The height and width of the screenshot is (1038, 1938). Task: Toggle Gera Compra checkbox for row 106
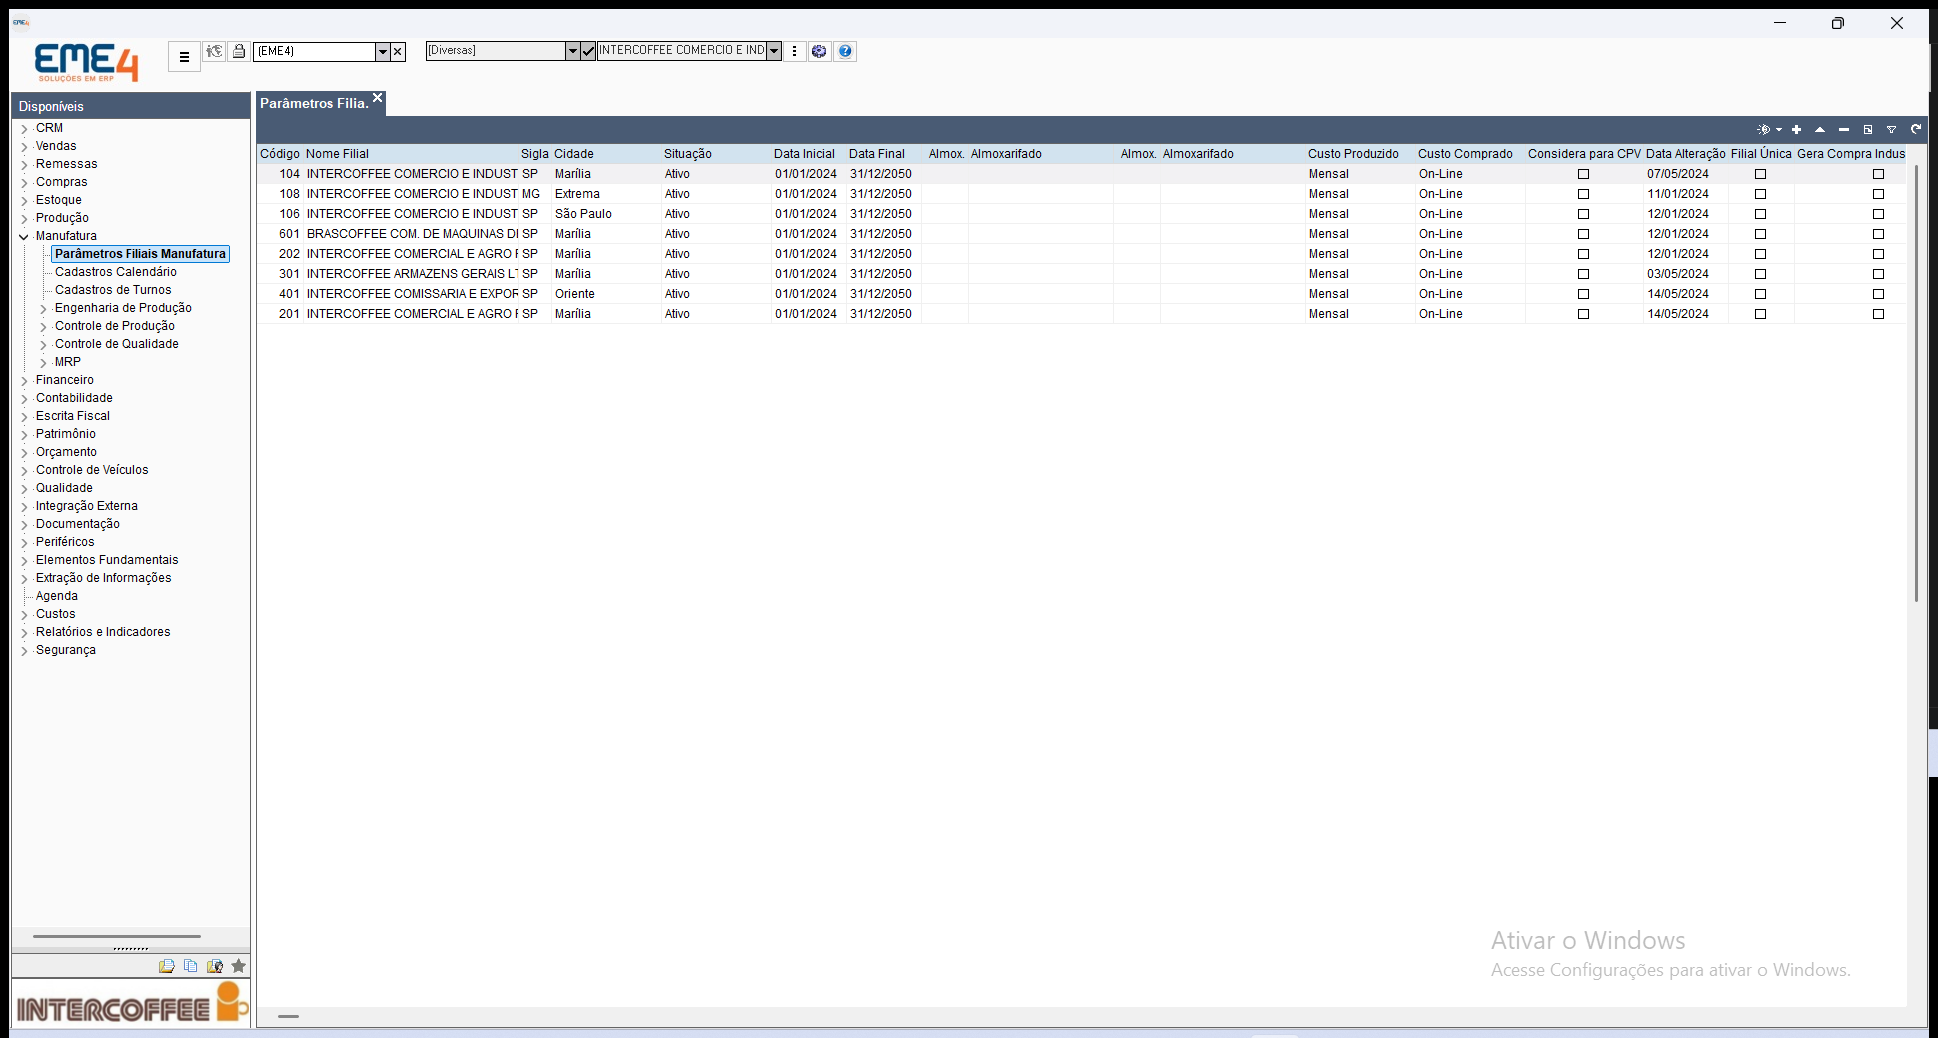1878,214
